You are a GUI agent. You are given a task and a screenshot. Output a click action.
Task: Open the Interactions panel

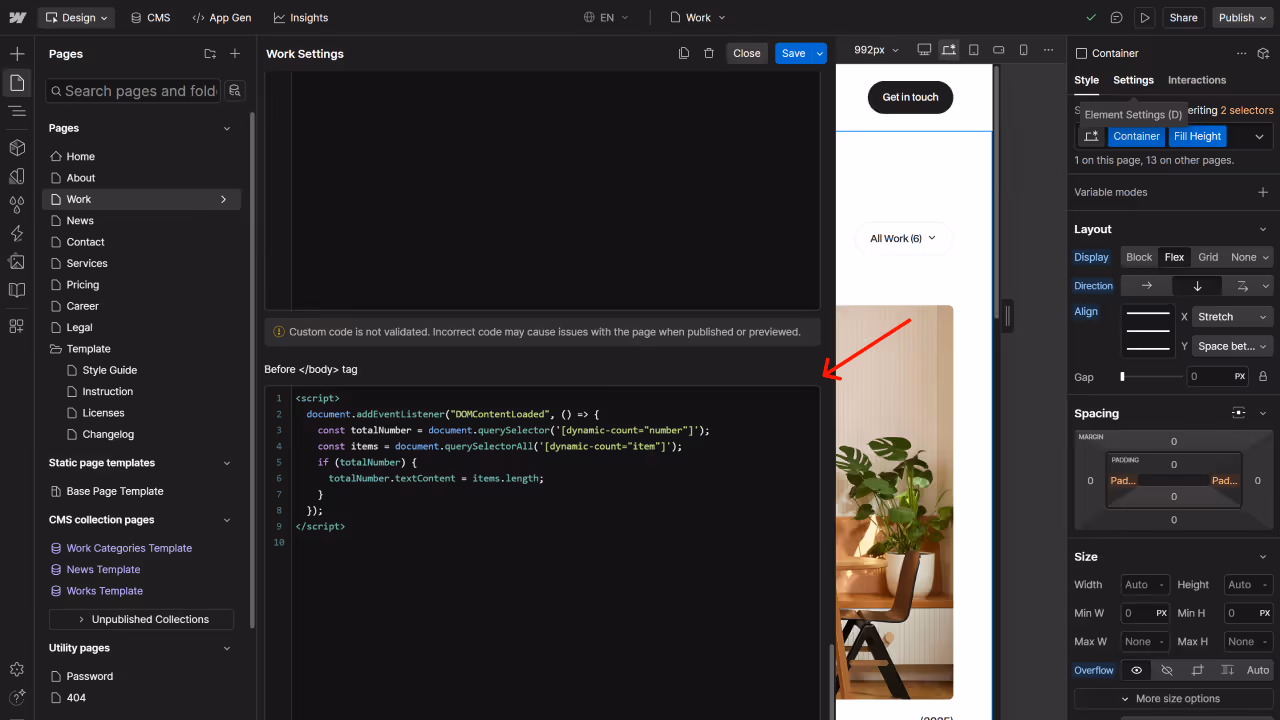pos(16,232)
